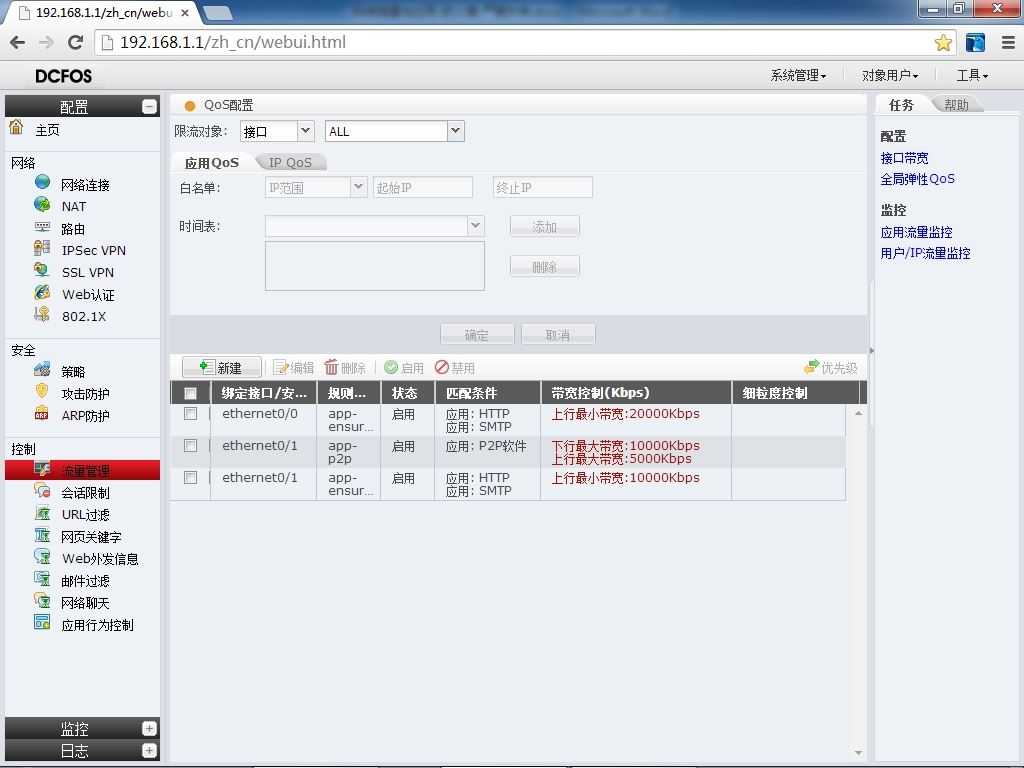Click the 会话限制 icon
Viewport: 1024px width, 768px height.
click(42, 490)
